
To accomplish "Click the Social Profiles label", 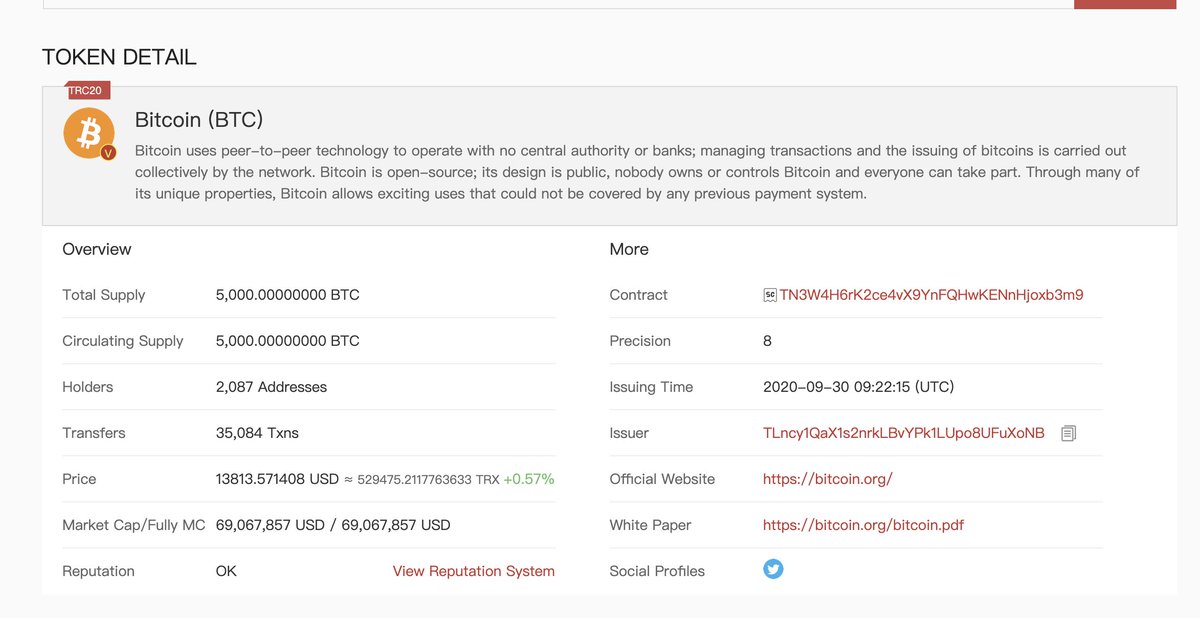I will point(657,571).
